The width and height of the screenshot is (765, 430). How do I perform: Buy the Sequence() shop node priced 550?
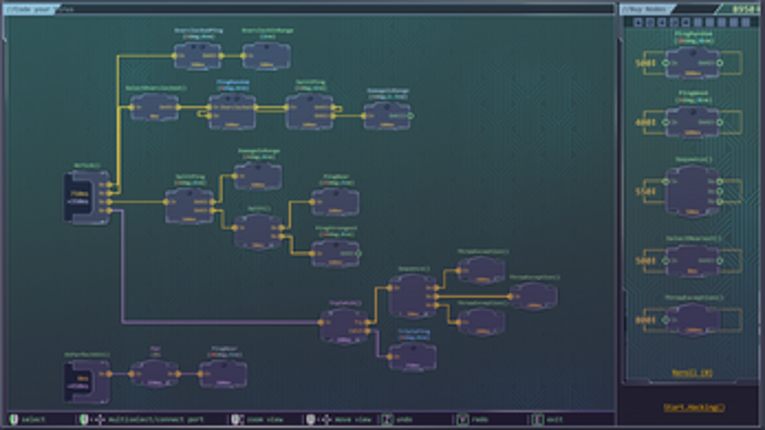pyautogui.click(x=692, y=191)
